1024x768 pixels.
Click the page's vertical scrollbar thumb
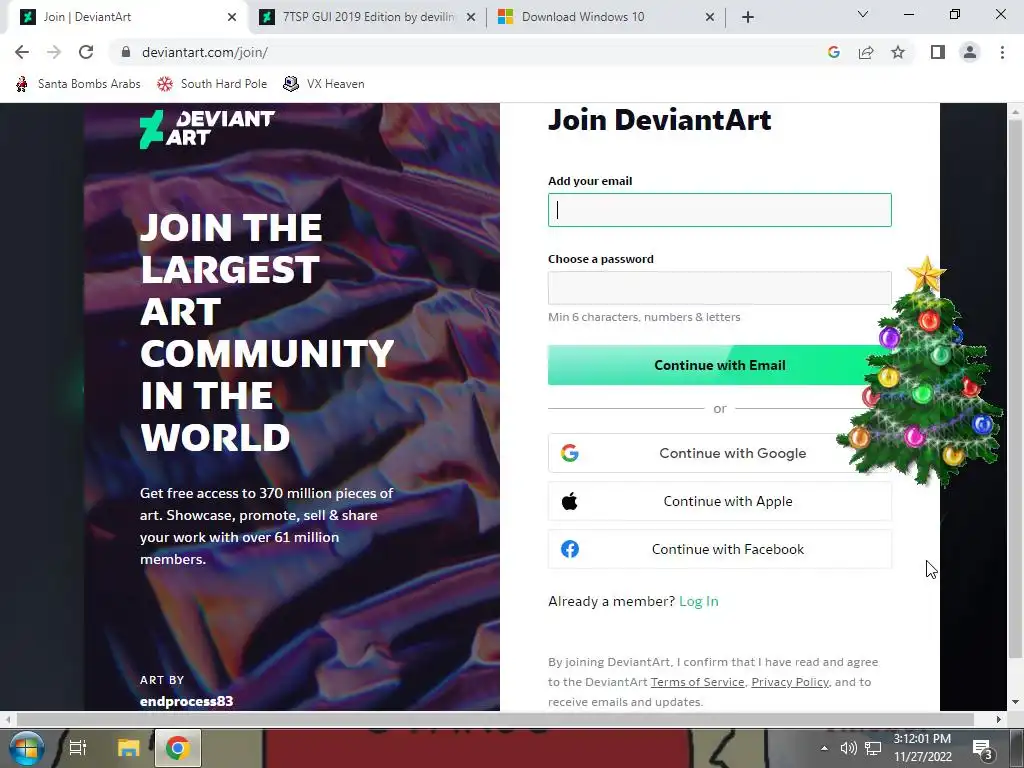point(1015,389)
